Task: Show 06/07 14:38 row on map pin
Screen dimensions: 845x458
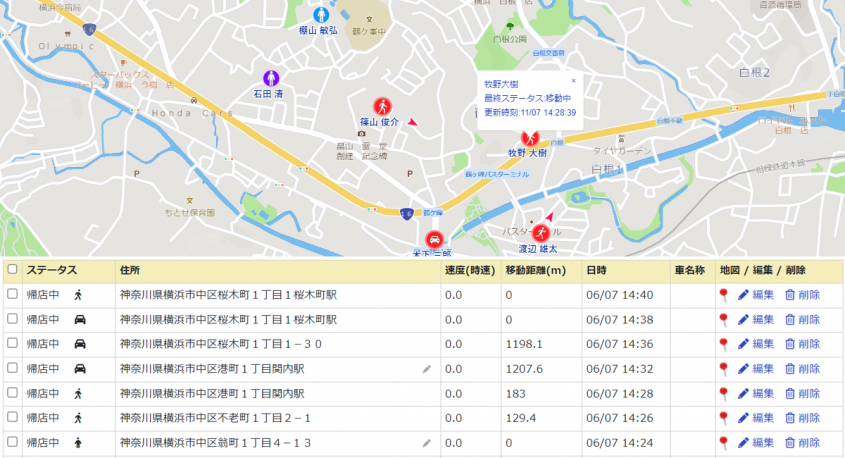Action: [724, 320]
